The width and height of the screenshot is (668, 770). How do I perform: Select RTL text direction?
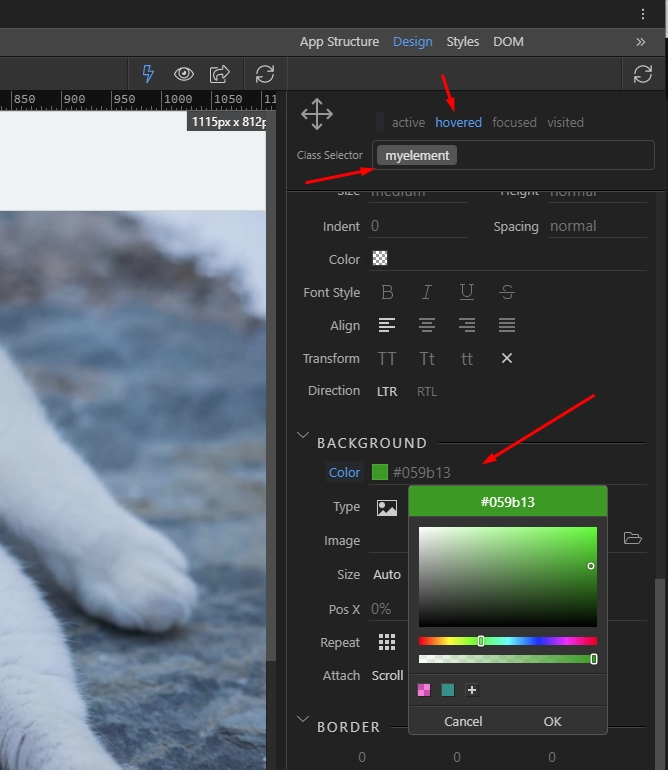[427, 391]
